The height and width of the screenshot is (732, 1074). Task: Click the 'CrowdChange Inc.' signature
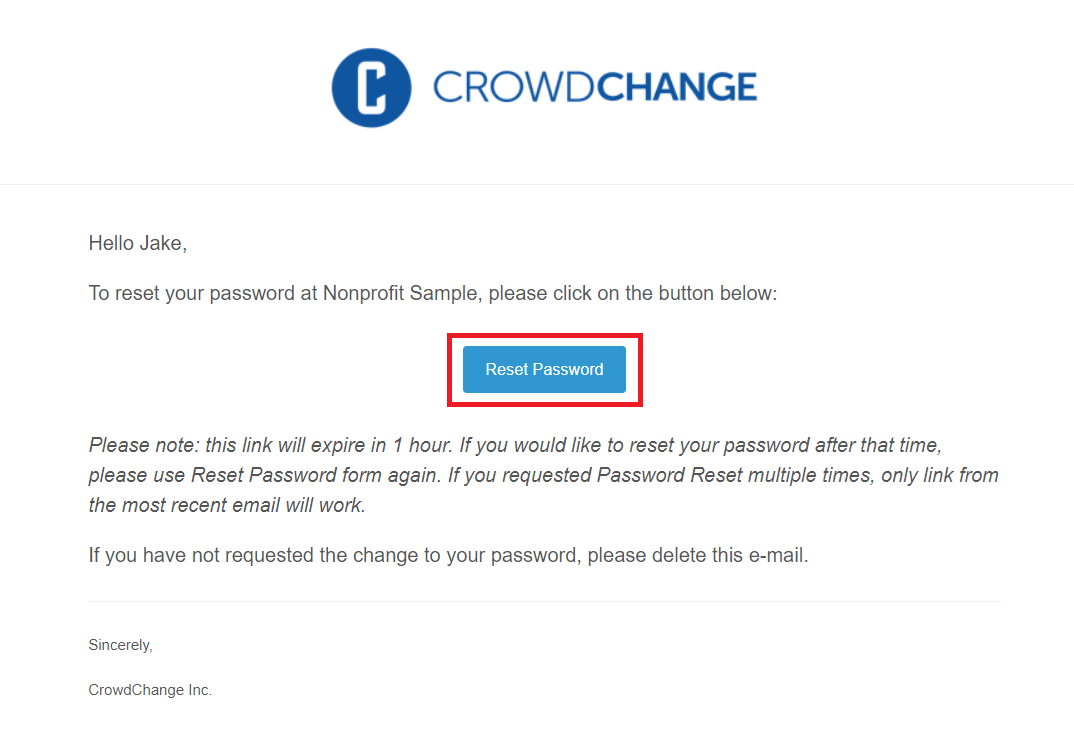coord(150,690)
